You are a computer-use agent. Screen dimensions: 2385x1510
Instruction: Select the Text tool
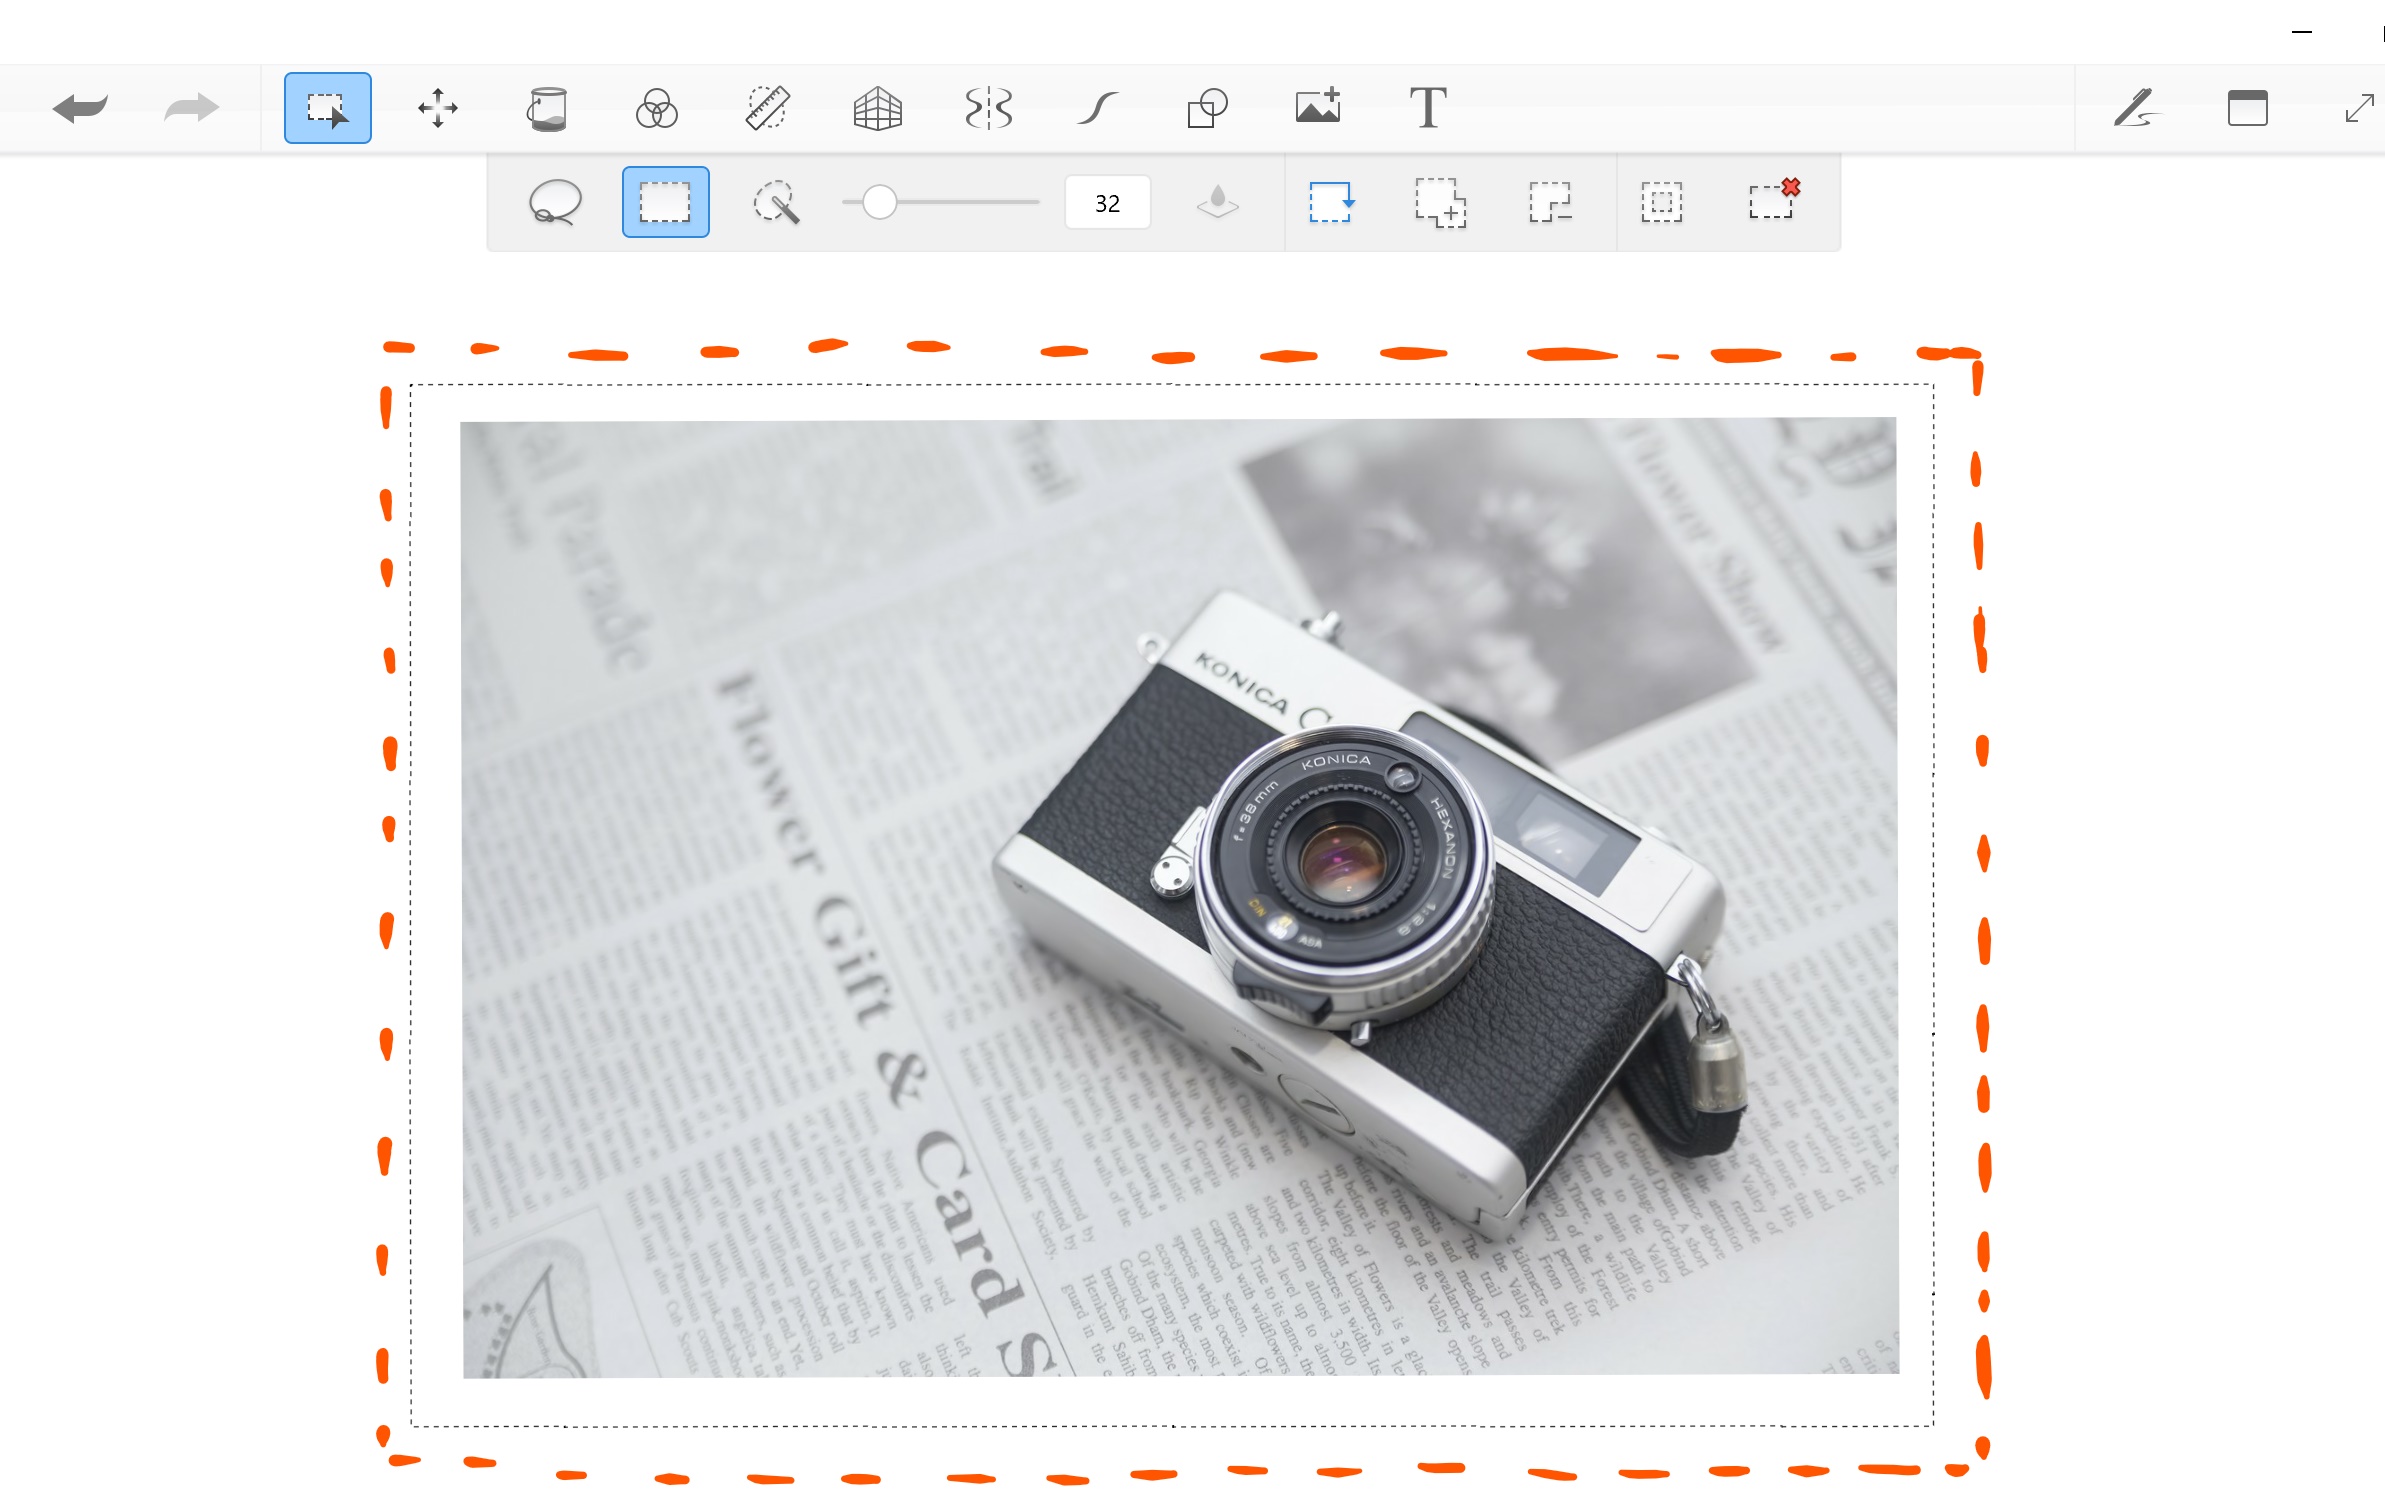[1428, 108]
